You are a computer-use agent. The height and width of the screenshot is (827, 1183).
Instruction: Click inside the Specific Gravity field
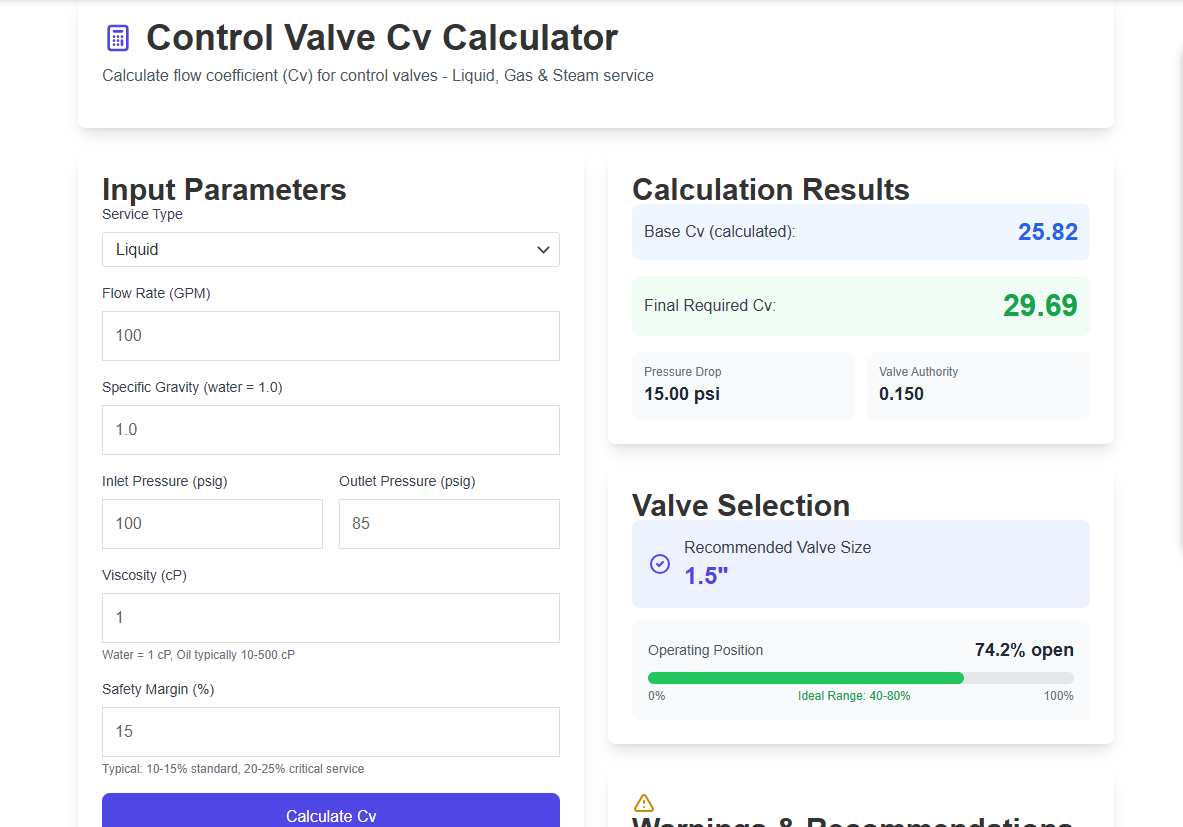coord(330,429)
